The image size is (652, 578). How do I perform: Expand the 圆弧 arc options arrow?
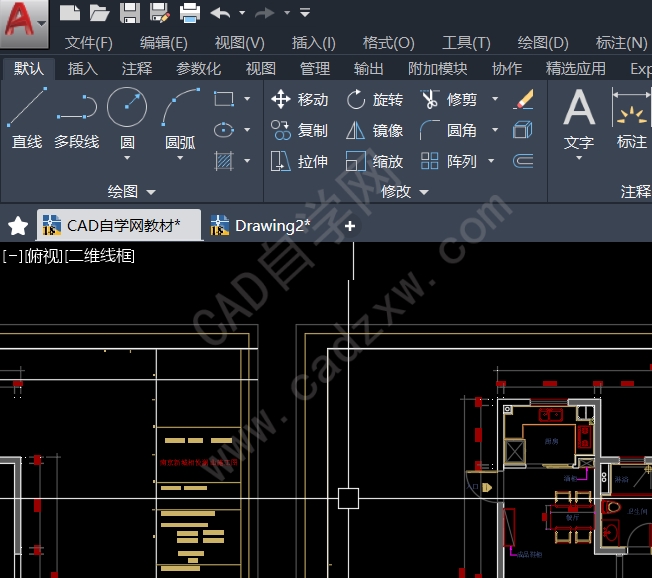tap(180, 158)
